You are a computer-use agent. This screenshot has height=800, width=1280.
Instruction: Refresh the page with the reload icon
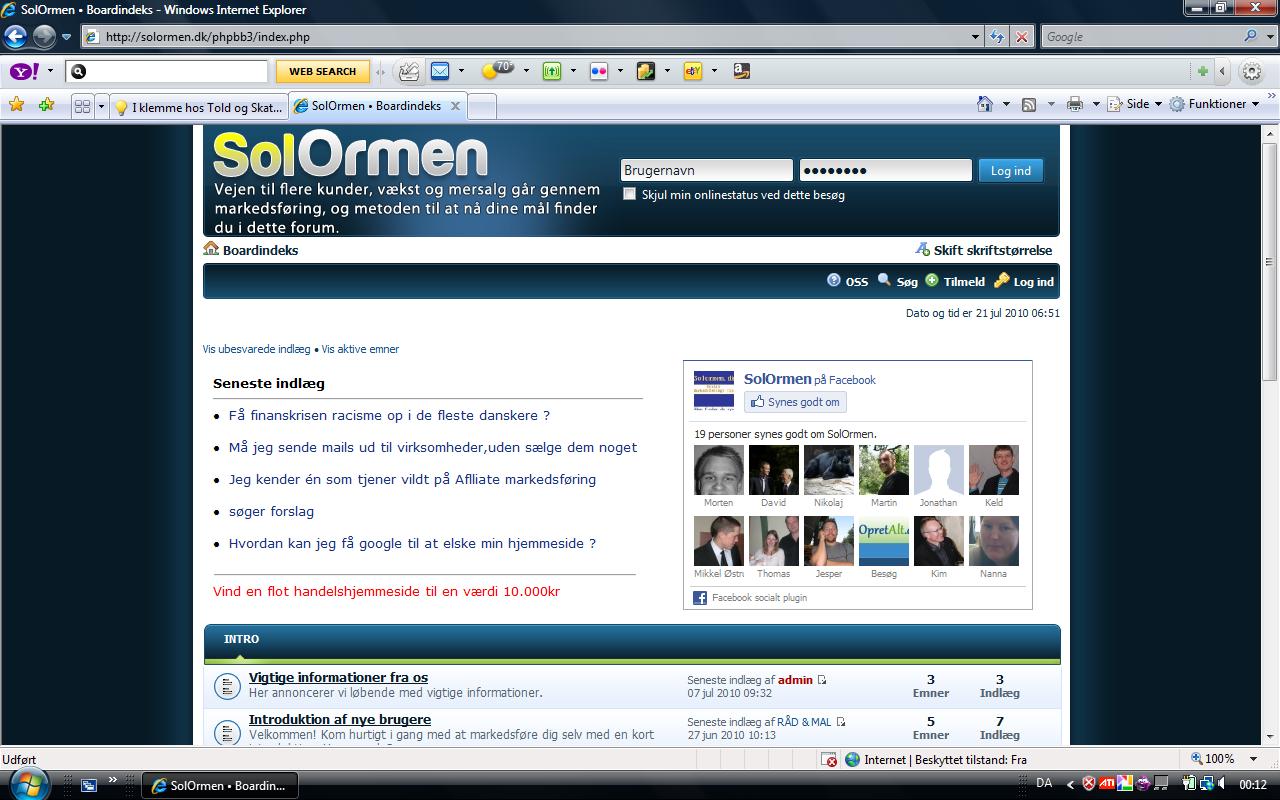(997, 37)
